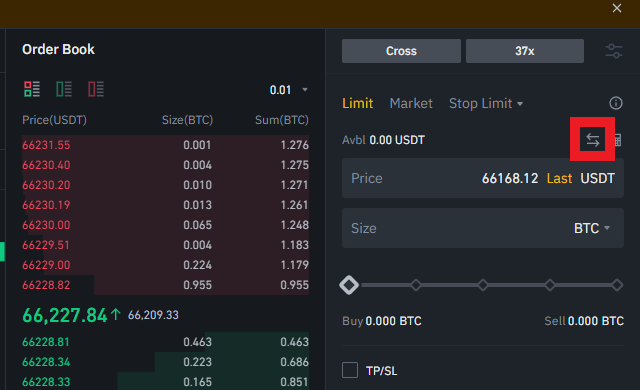
Task: Click the Order Book heading
Action: click(x=58, y=49)
